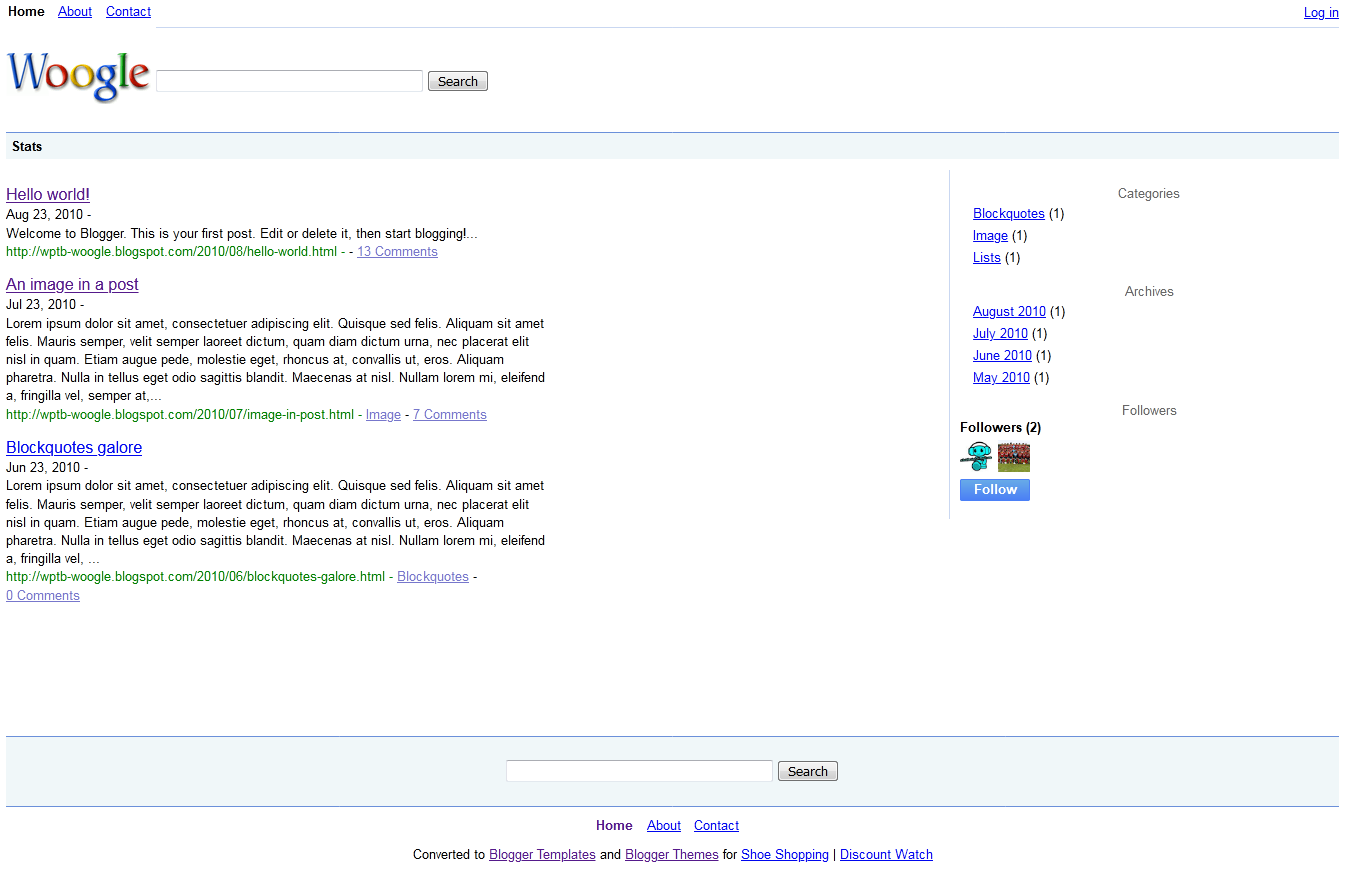Open Contact in the top navigation
Screen dimensions: 1345x872
[x=128, y=12]
